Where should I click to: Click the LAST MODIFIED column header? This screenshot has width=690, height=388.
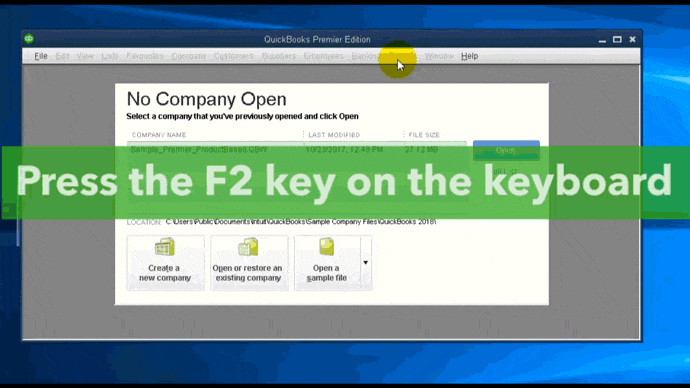[x=334, y=135]
